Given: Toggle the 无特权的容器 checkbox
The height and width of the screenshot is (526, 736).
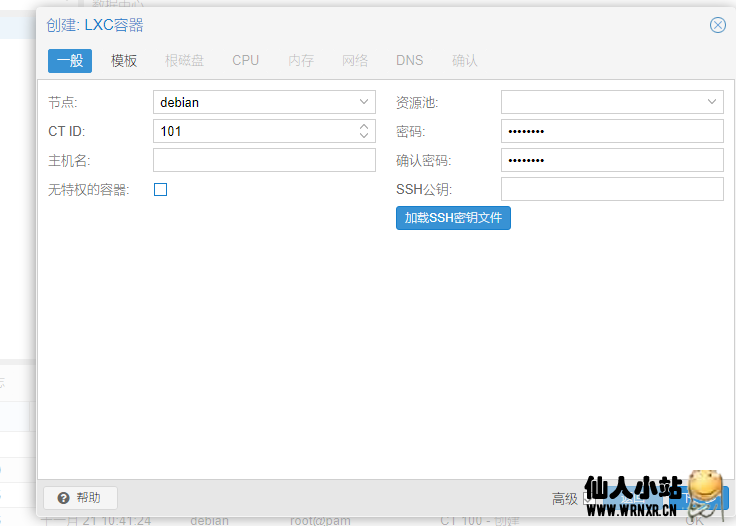Looking at the screenshot, I should click(x=161, y=190).
